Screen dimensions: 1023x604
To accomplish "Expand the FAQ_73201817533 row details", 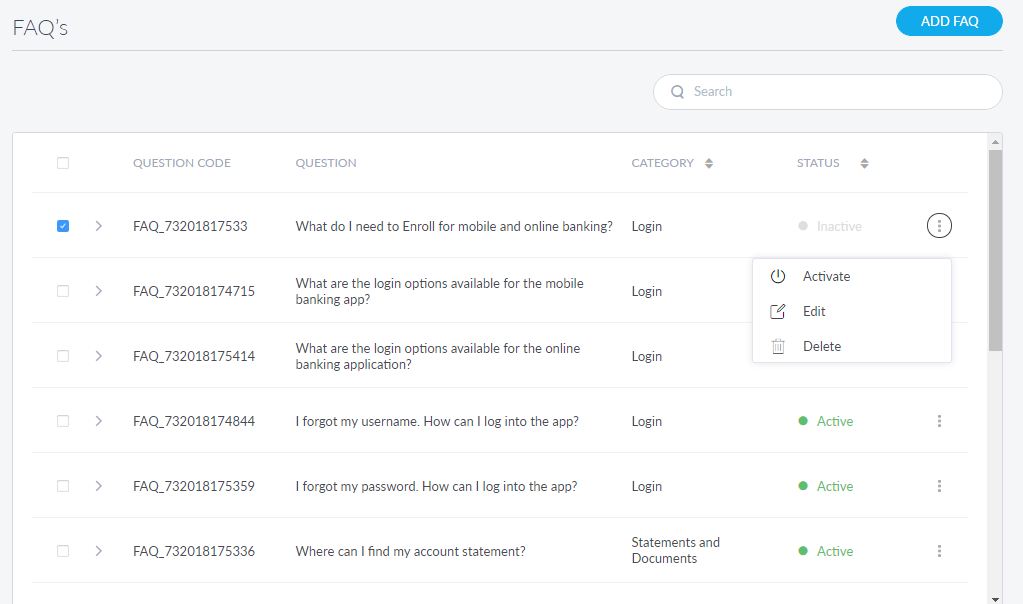I will click(98, 226).
